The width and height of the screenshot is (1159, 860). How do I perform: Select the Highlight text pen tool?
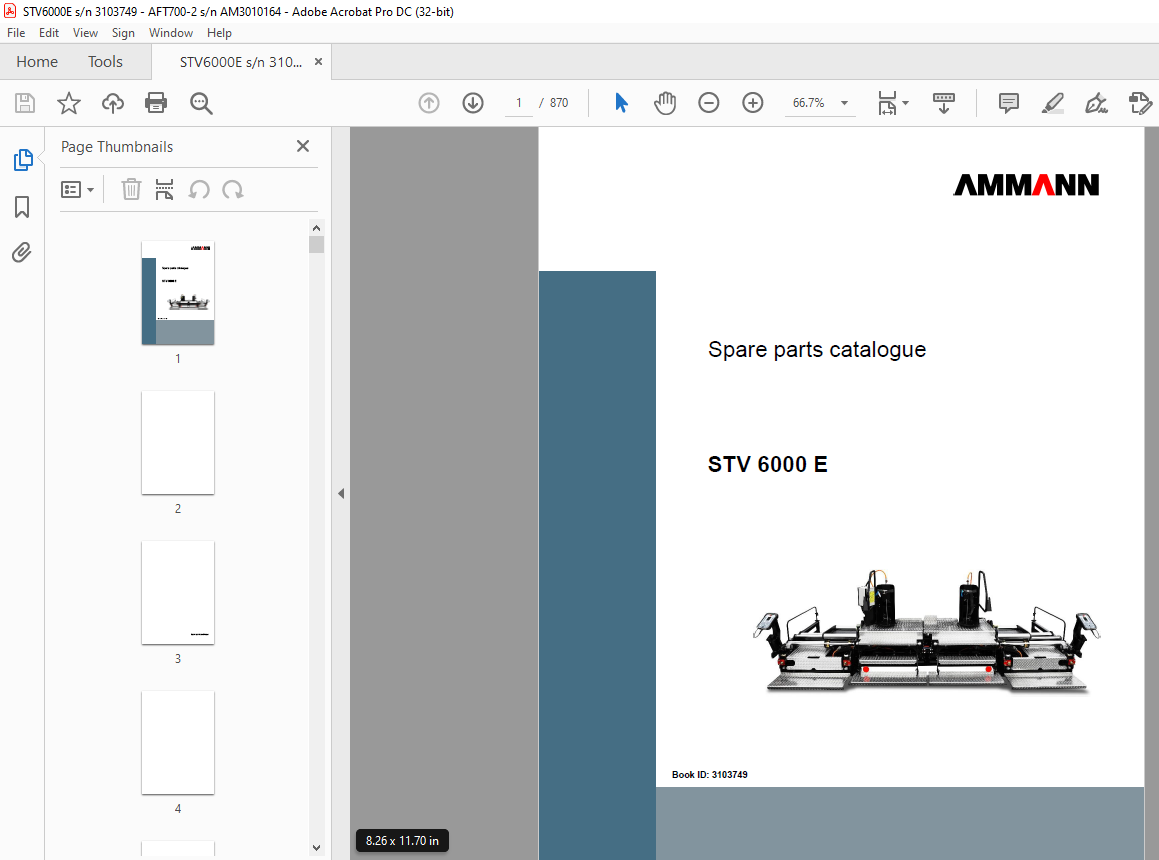1053,103
